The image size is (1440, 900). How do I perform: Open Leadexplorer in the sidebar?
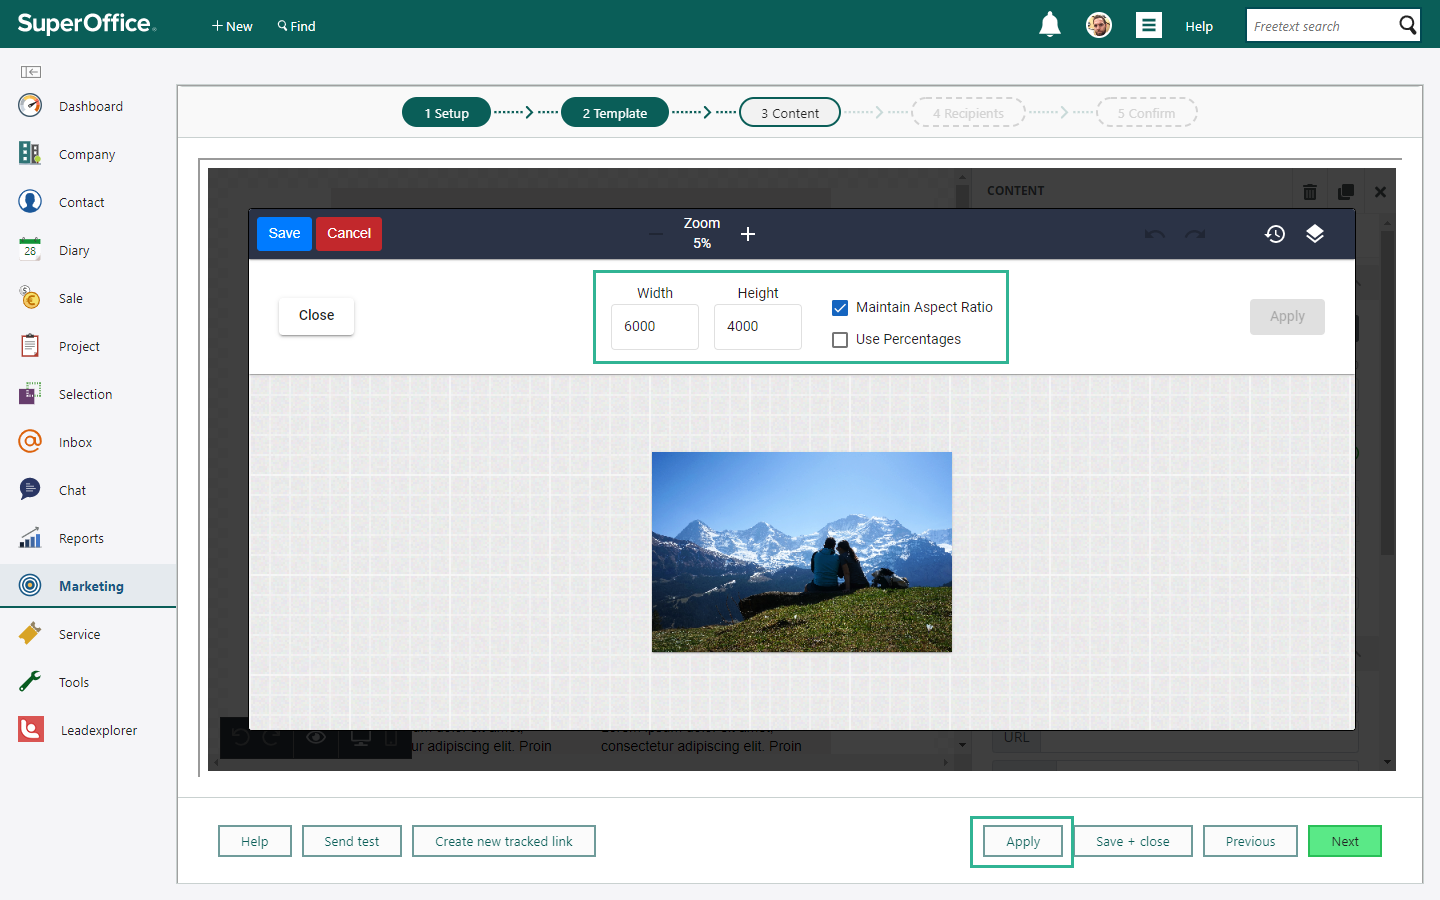coord(99,730)
